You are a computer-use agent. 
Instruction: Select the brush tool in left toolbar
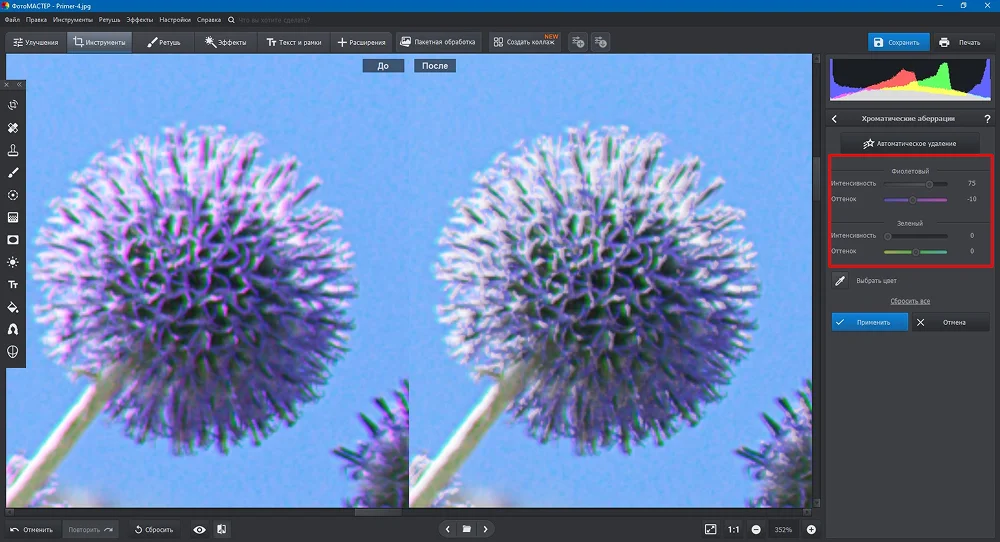coord(13,173)
